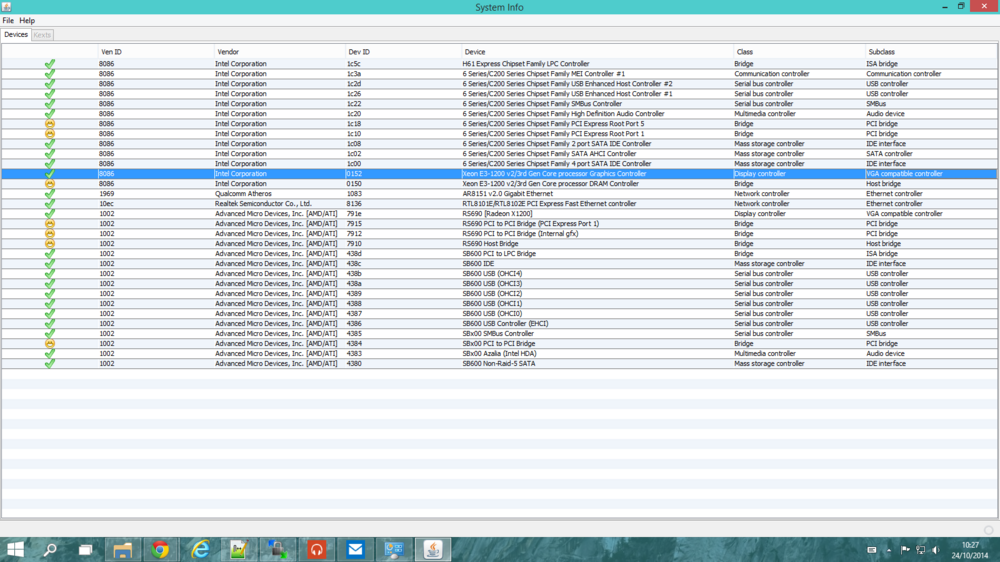Open Google Chrome from the taskbar
The image size is (1000, 562).
click(160, 549)
